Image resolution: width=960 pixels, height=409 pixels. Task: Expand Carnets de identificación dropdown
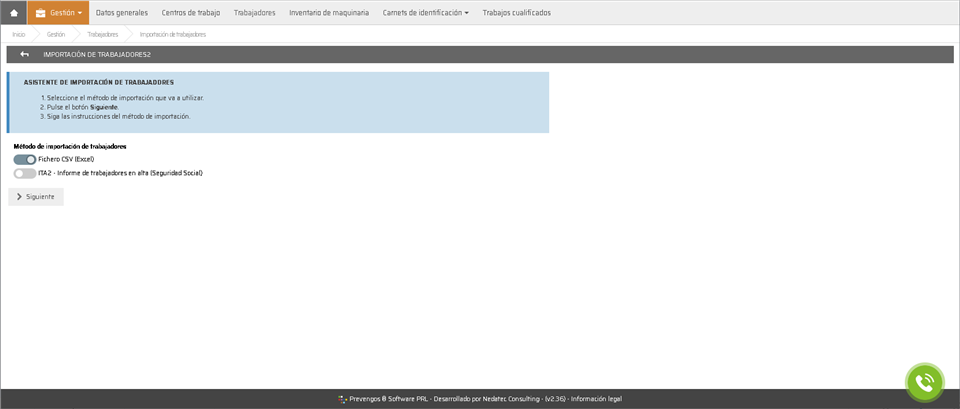(x=426, y=12)
